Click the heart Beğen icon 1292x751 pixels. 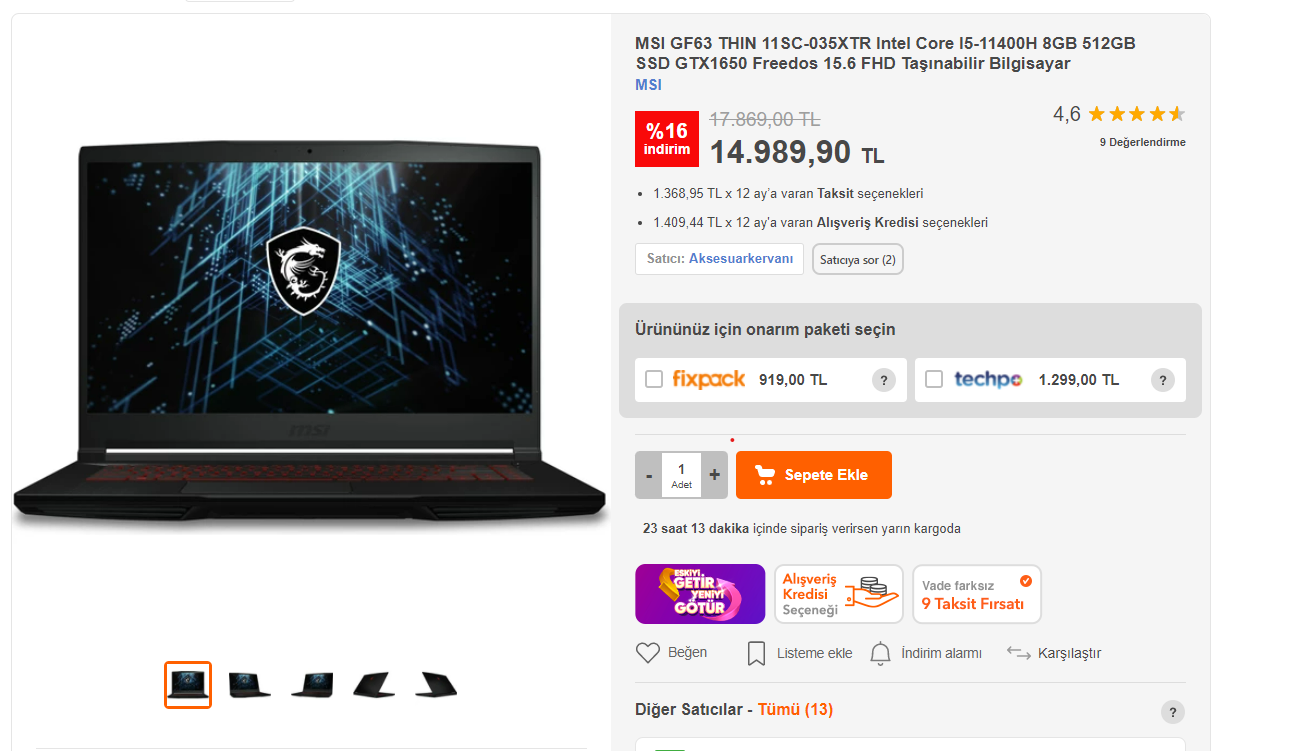(x=648, y=653)
